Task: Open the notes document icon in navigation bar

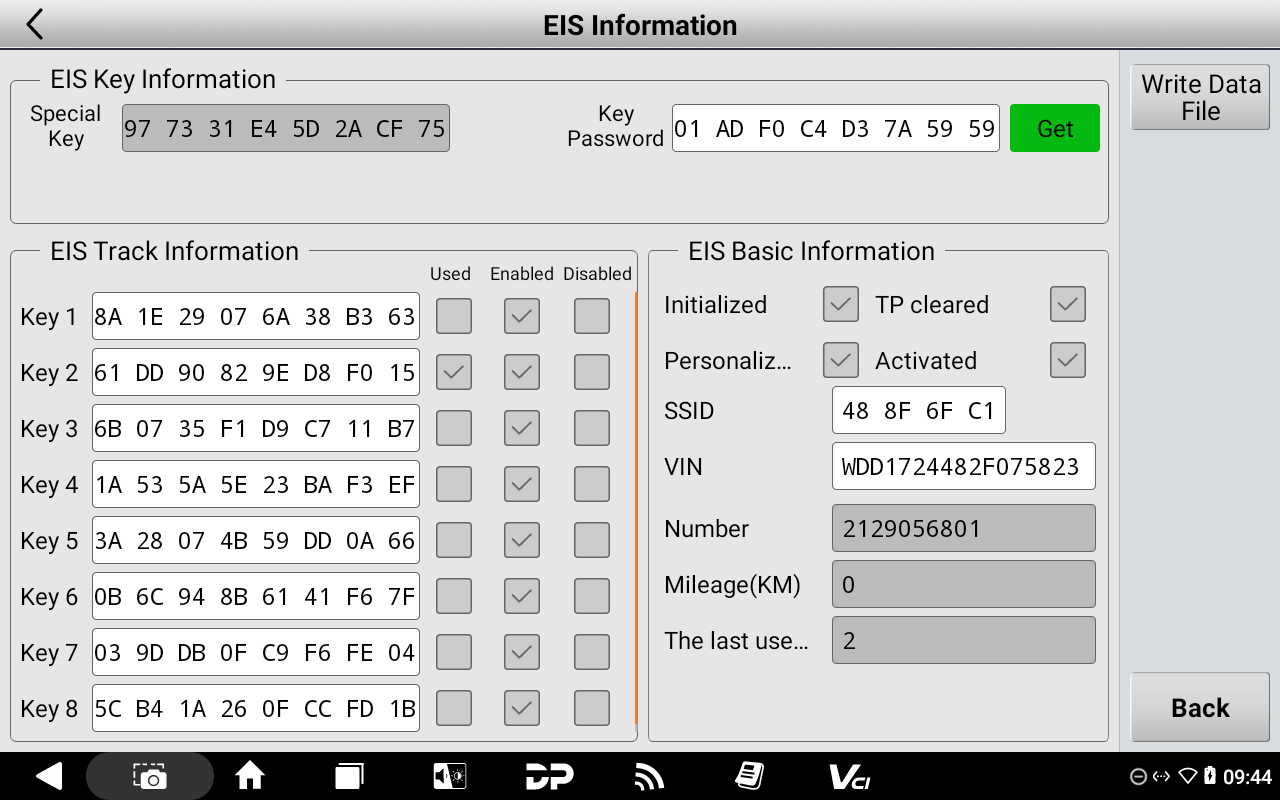Action: (x=749, y=776)
